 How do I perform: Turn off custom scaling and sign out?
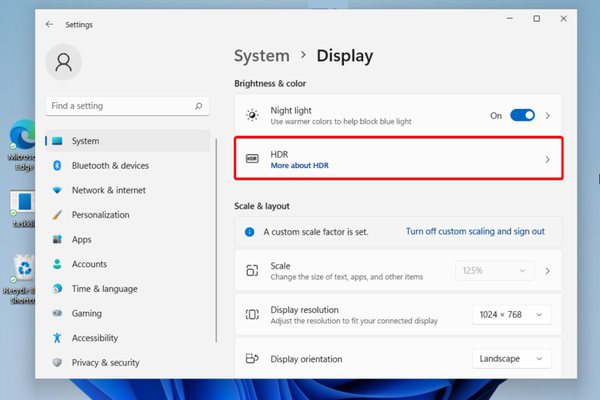[x=475, y=231]
